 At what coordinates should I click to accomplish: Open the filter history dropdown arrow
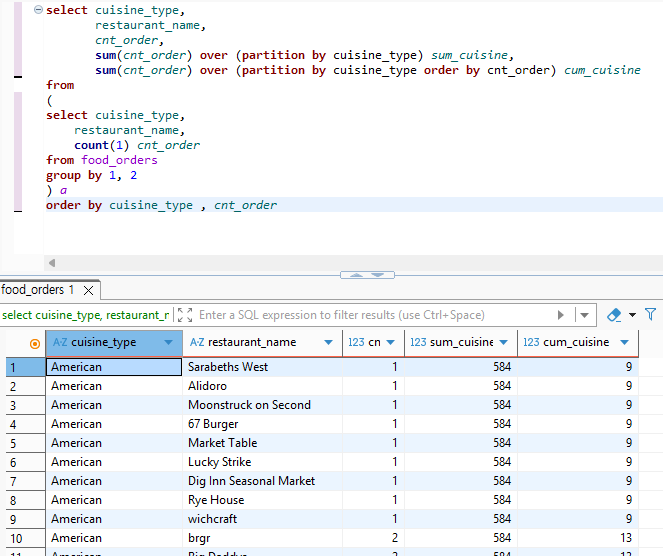tap(584, 315)
